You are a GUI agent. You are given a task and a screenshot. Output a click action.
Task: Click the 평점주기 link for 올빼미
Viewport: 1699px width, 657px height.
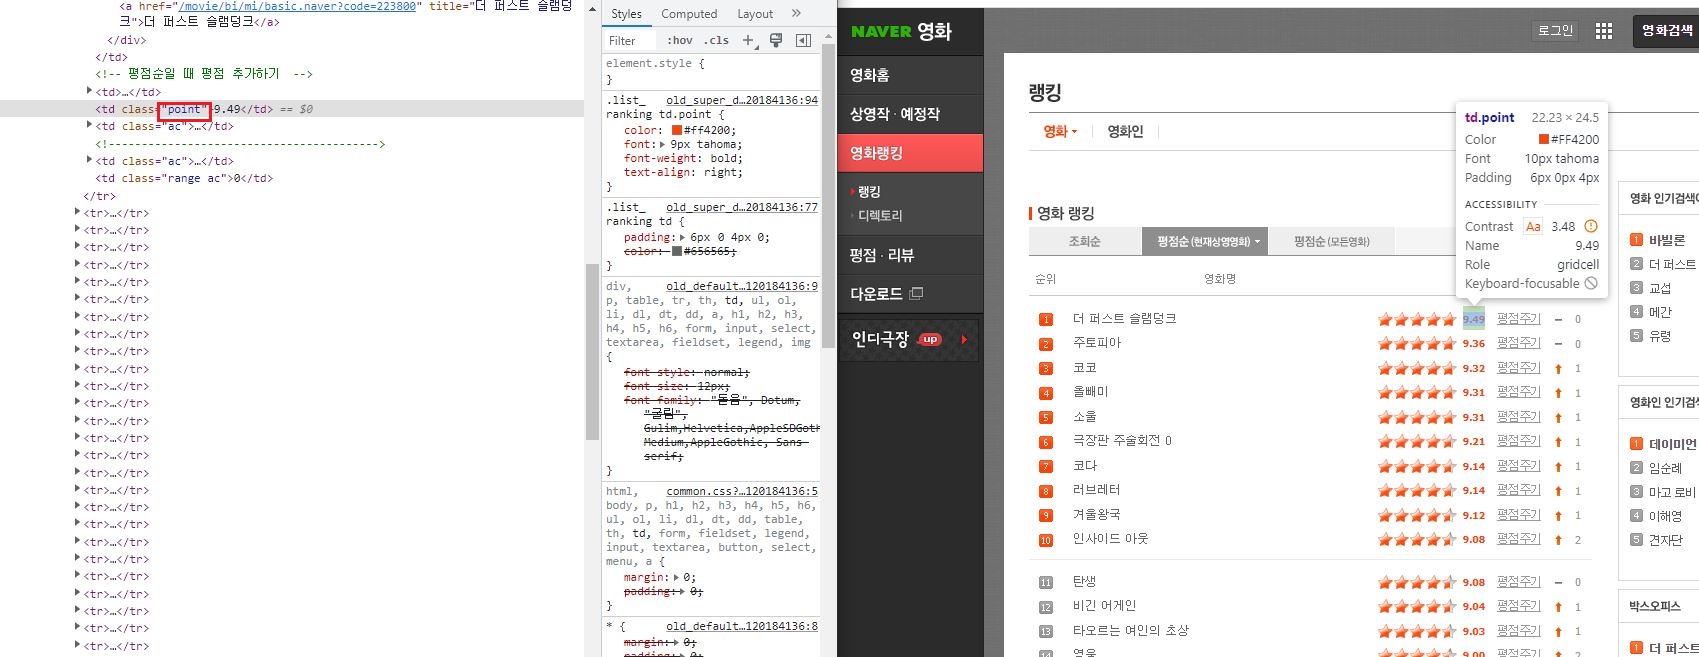click(1519, 392)
